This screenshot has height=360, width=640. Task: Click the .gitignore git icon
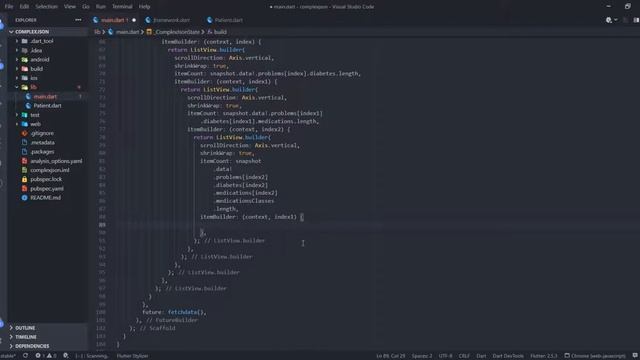click(x=24, y=133)
